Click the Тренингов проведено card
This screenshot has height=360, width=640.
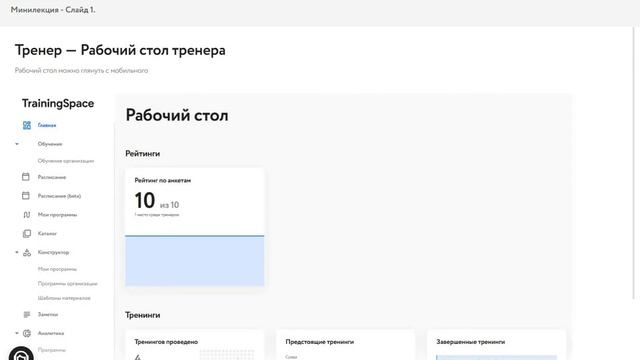(x=195, y=345)
